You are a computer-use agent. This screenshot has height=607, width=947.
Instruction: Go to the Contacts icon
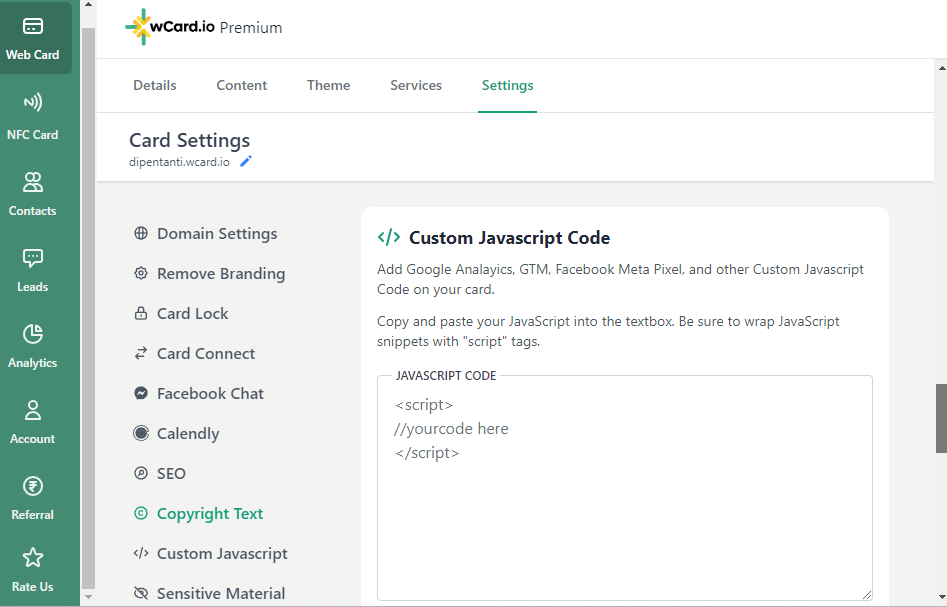click(x=33, y=182)
